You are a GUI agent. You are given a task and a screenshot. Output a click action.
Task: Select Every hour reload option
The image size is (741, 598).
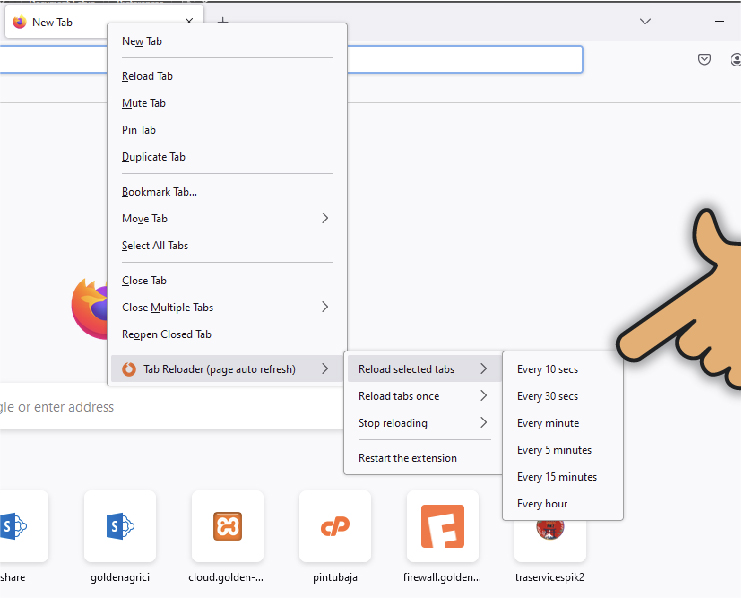click(542, 504)
